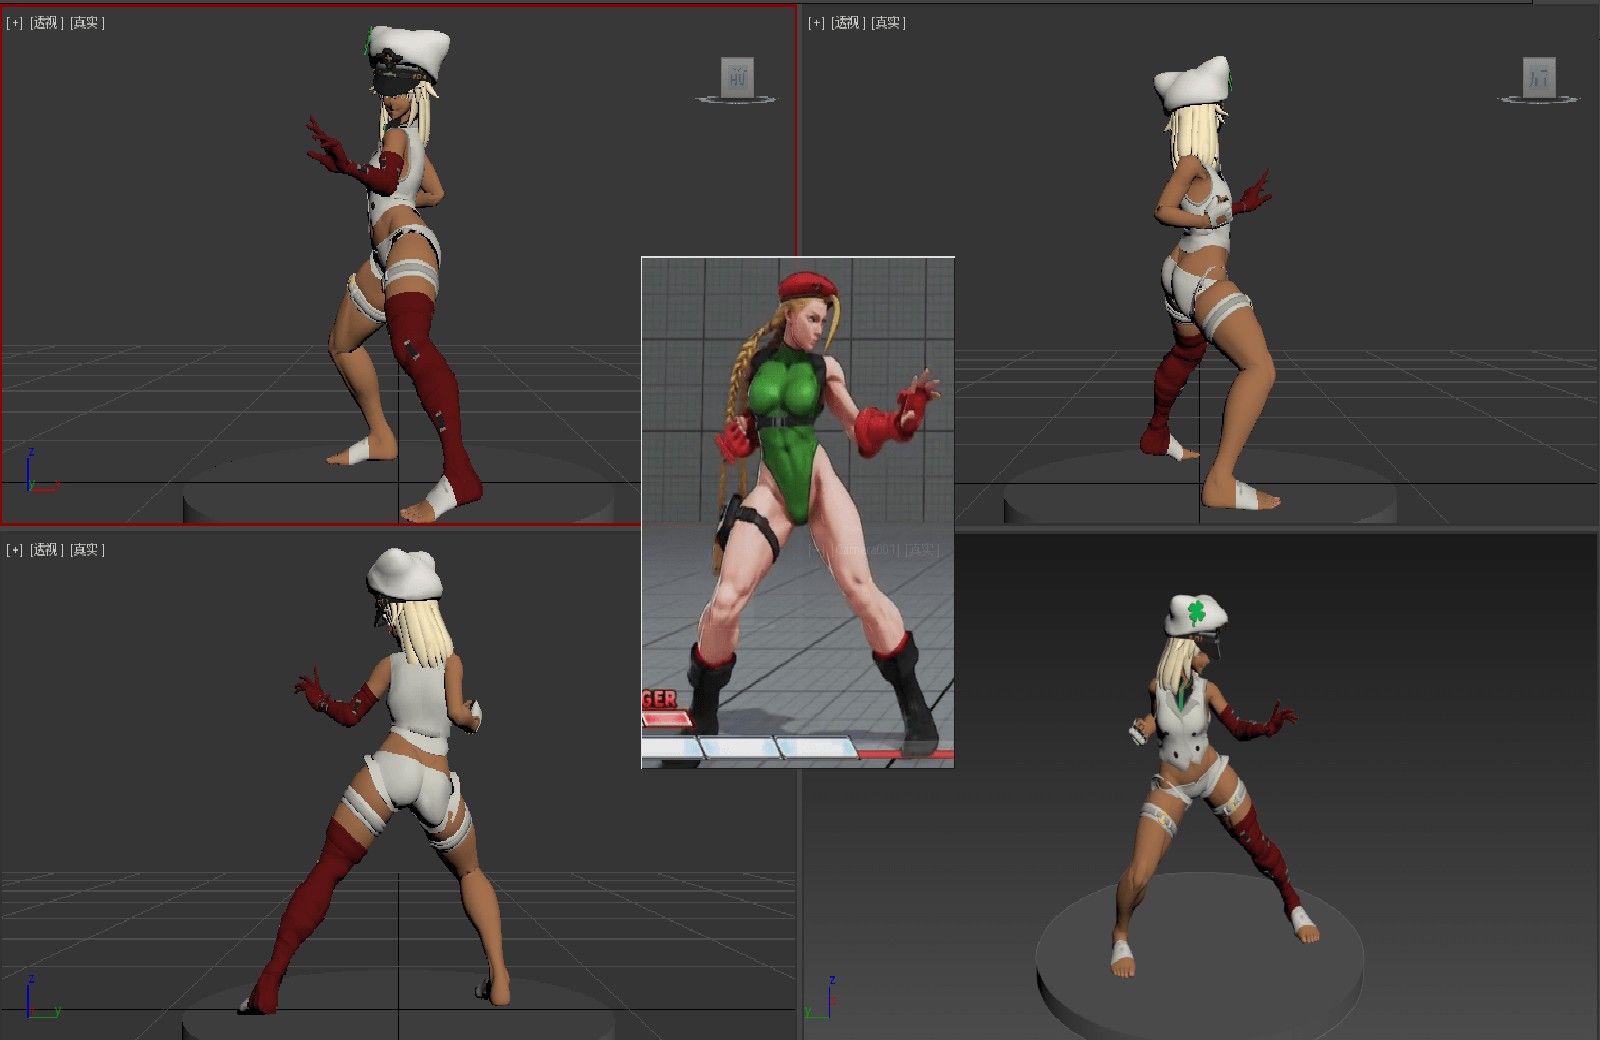This screenshot has width=1600, height=1040.
Task: Click the compass ring under the 前 ViewCube
Action: tap(737, 99)
